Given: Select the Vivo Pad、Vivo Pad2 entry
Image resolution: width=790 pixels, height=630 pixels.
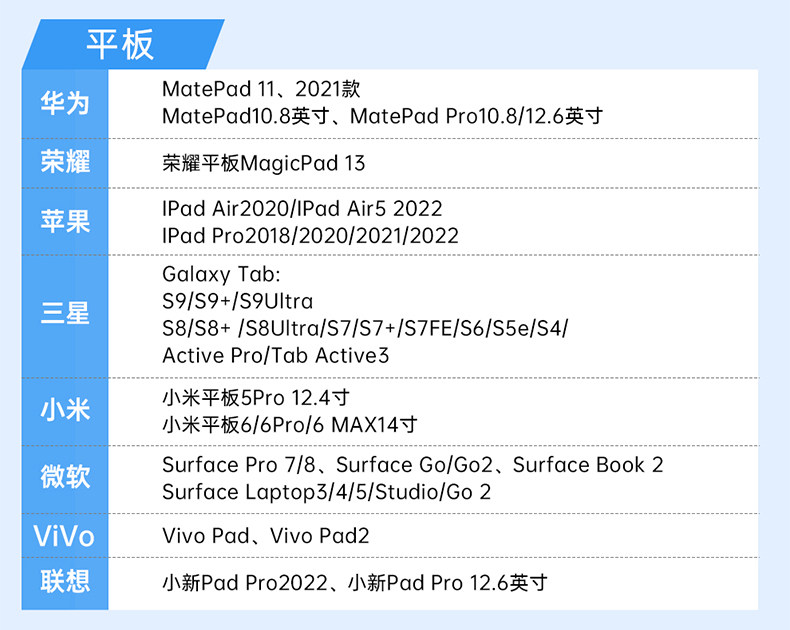Looking at the screenshot, I should [x=265, y=536].
